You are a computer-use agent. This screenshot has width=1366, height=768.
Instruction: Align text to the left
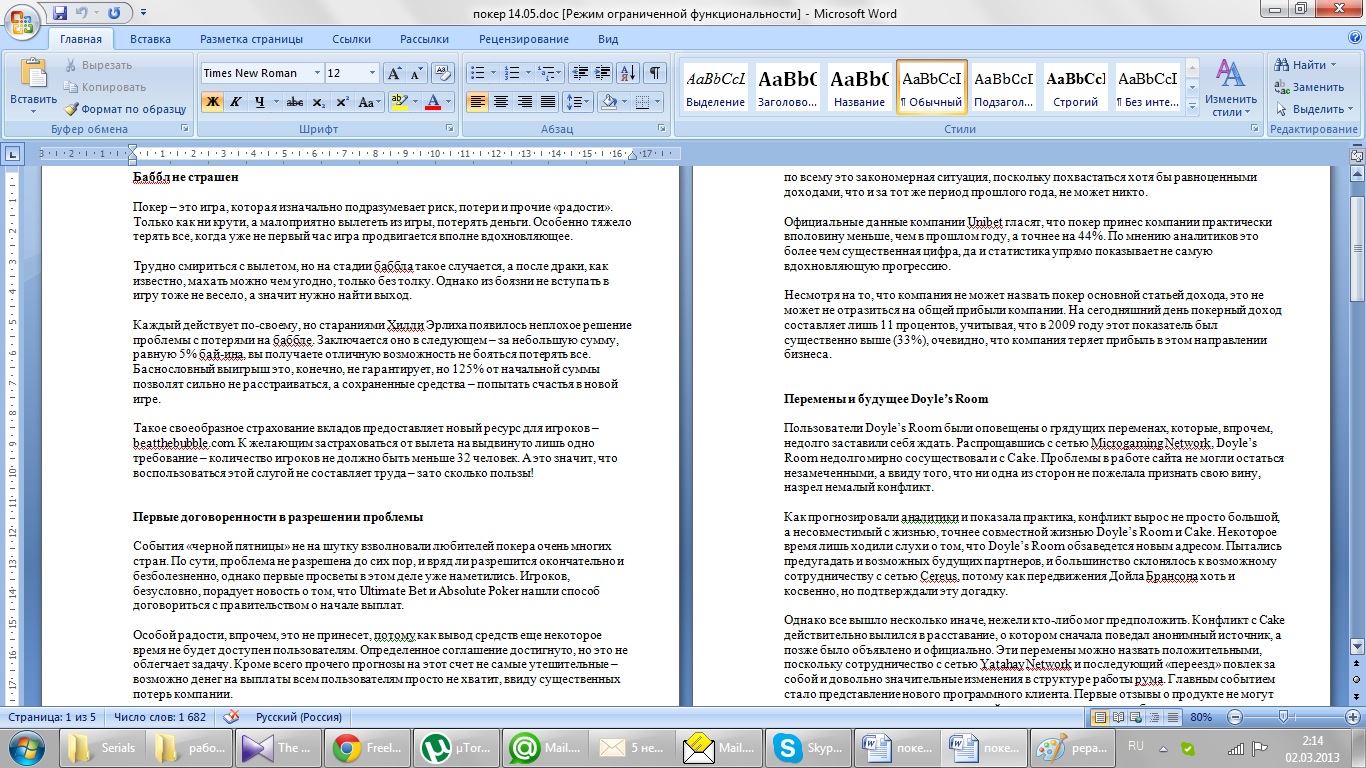pyautogui.click(x=477, y=102)
